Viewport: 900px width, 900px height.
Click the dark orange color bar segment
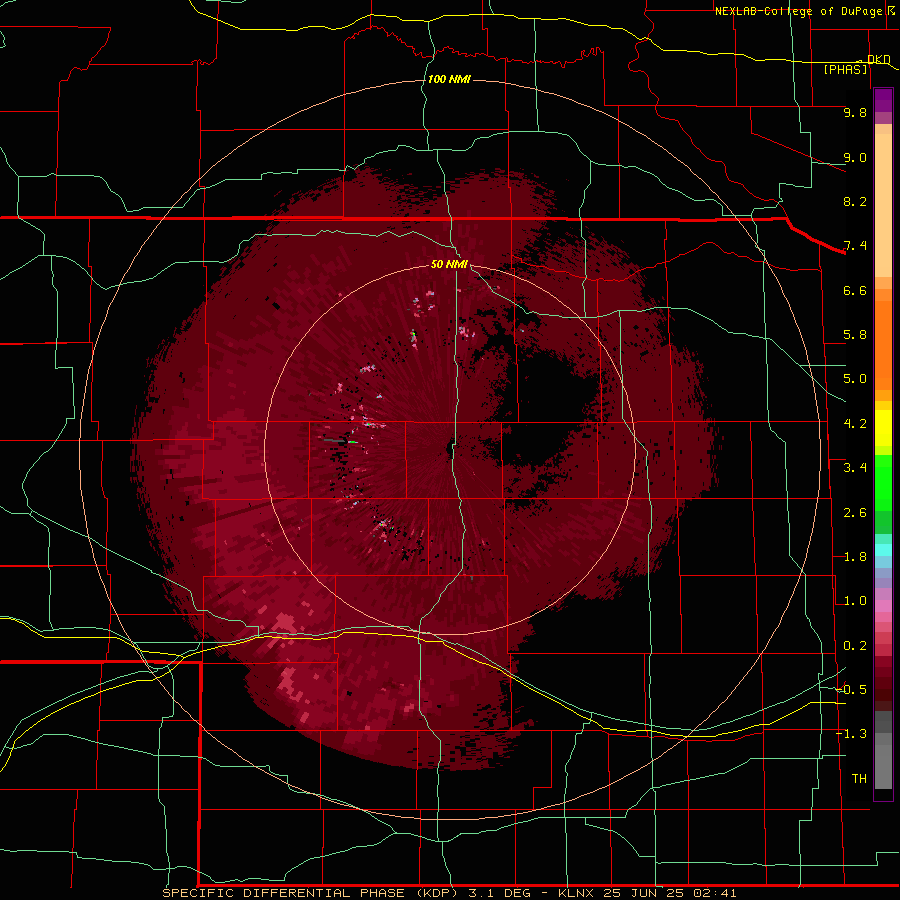[x=883, y=346]
